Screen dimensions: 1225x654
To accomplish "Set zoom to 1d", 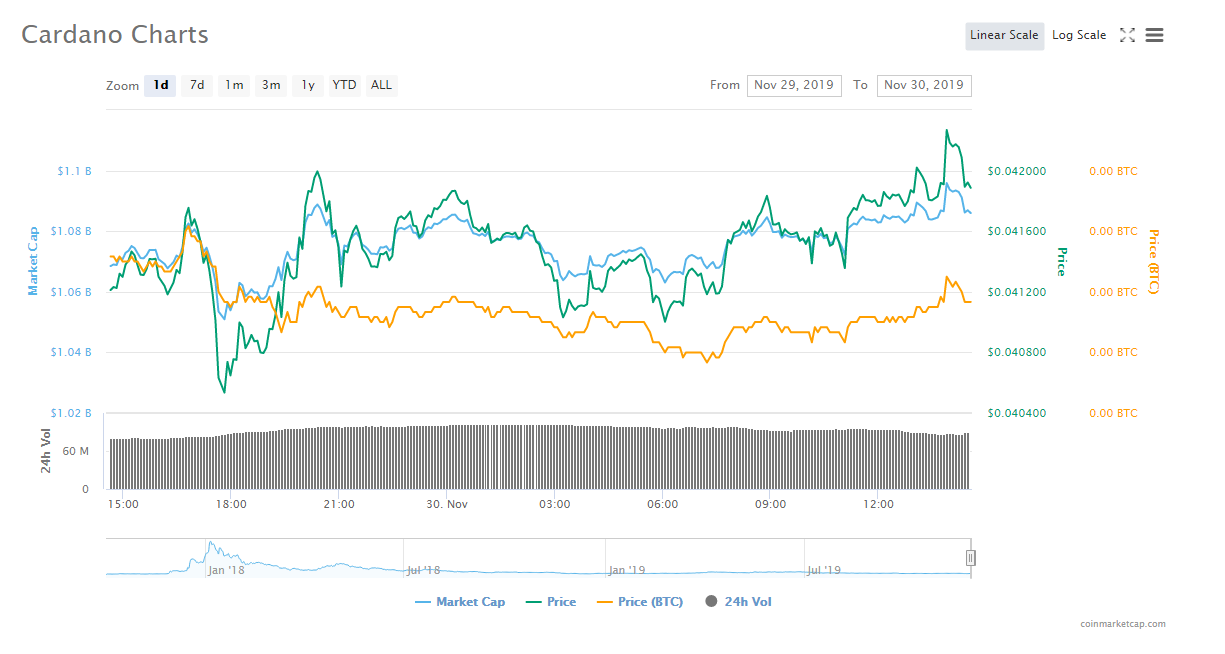I will (x=161, y=85).
